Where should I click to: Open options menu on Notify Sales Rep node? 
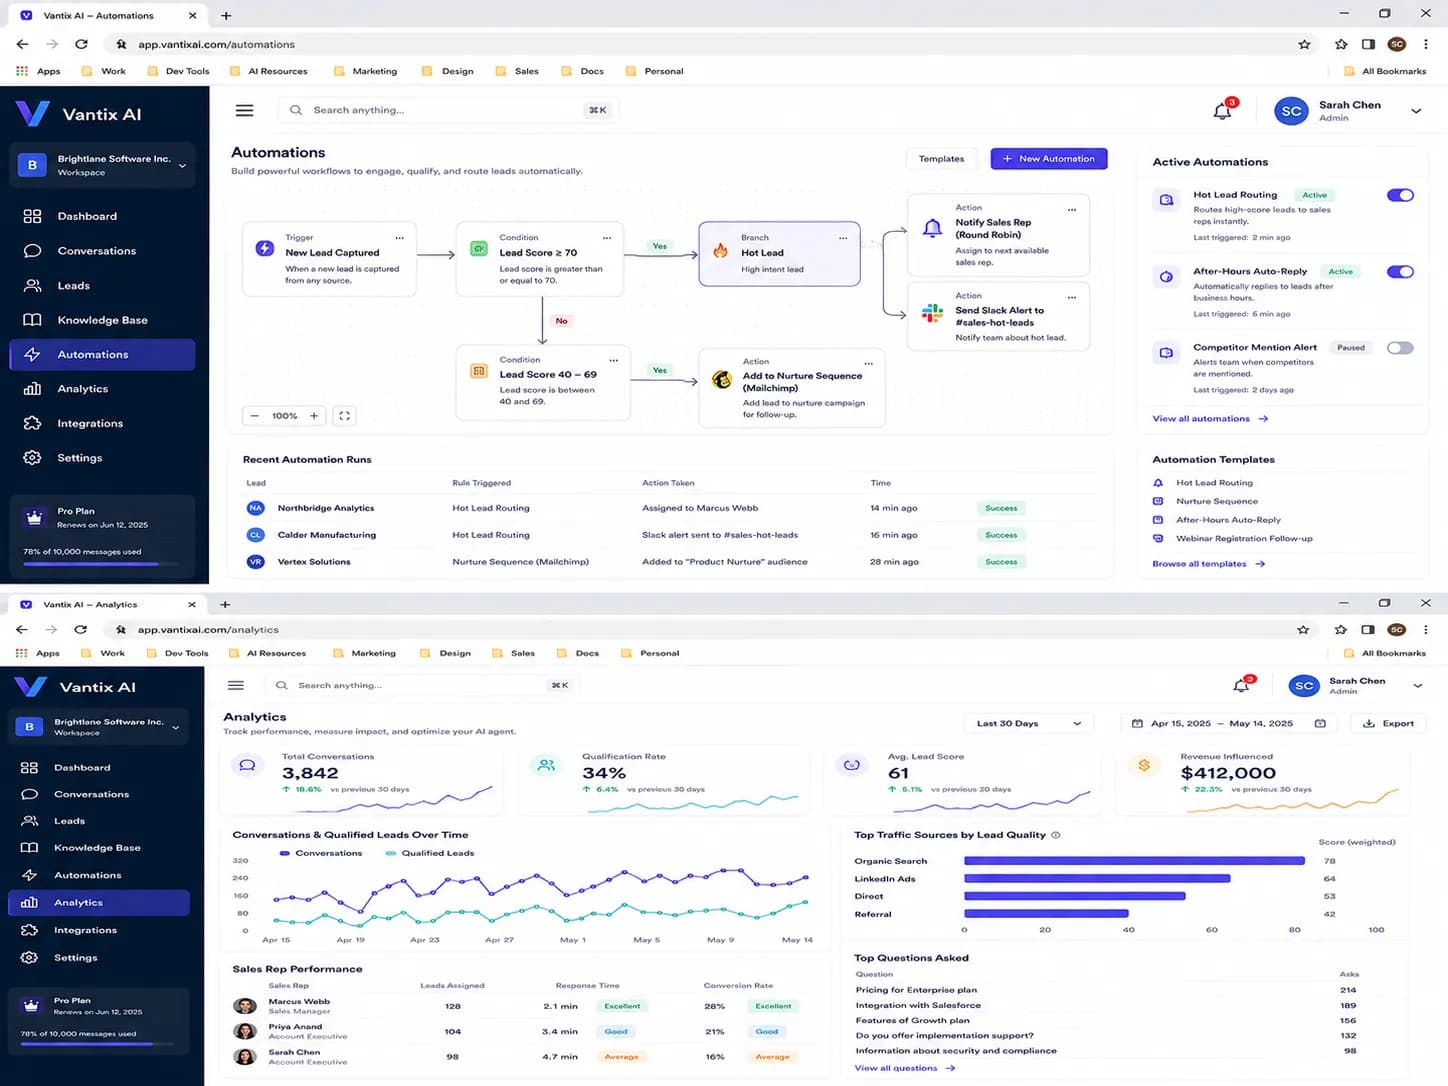tap(1071, 210)
